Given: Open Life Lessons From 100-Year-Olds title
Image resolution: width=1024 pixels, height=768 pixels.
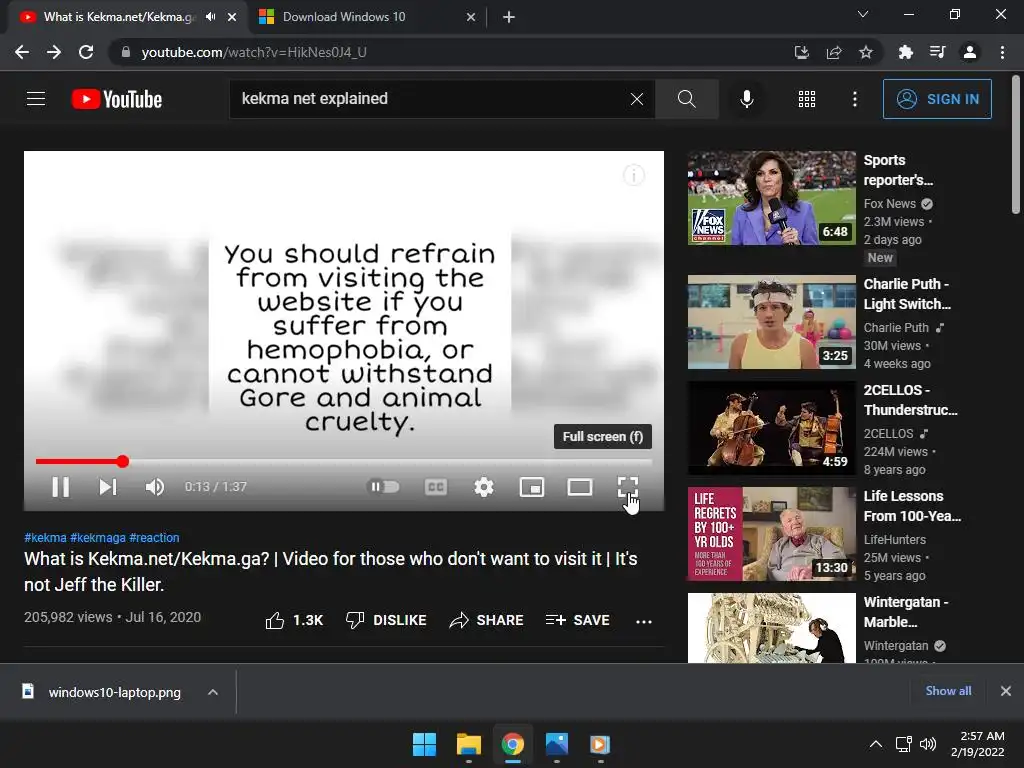Looking at the screenshot, I should click(x=912, y=506).
